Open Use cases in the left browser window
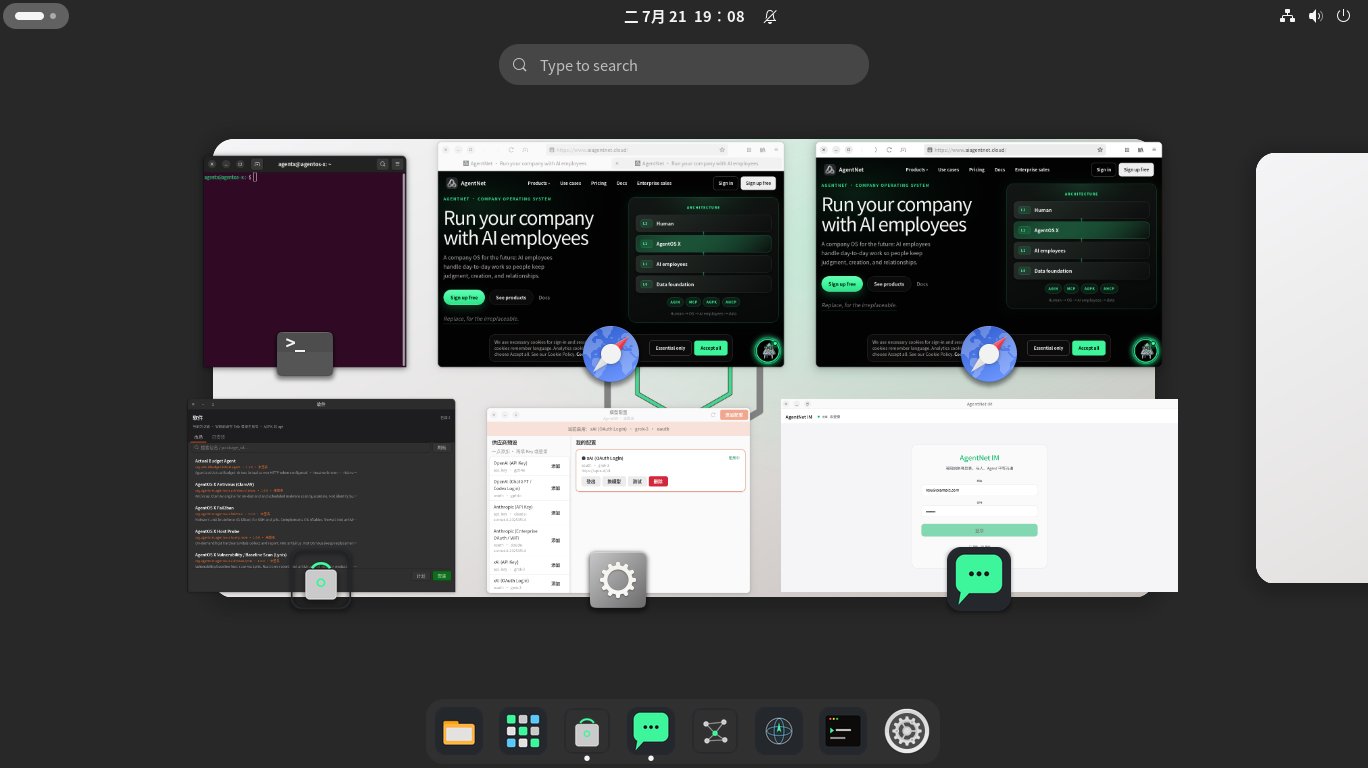This screenshot has height=768, width=1368. click(x=570, y=183)
